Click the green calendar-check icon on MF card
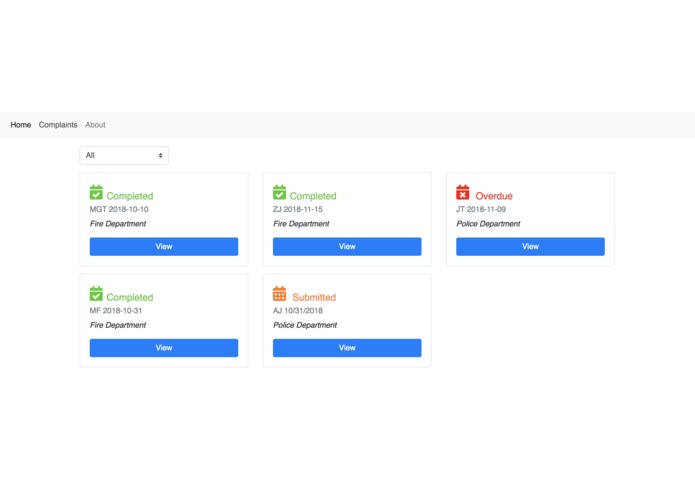Viewport: 695px width, 494px height. pyautogui.click(x=96, y=294)
